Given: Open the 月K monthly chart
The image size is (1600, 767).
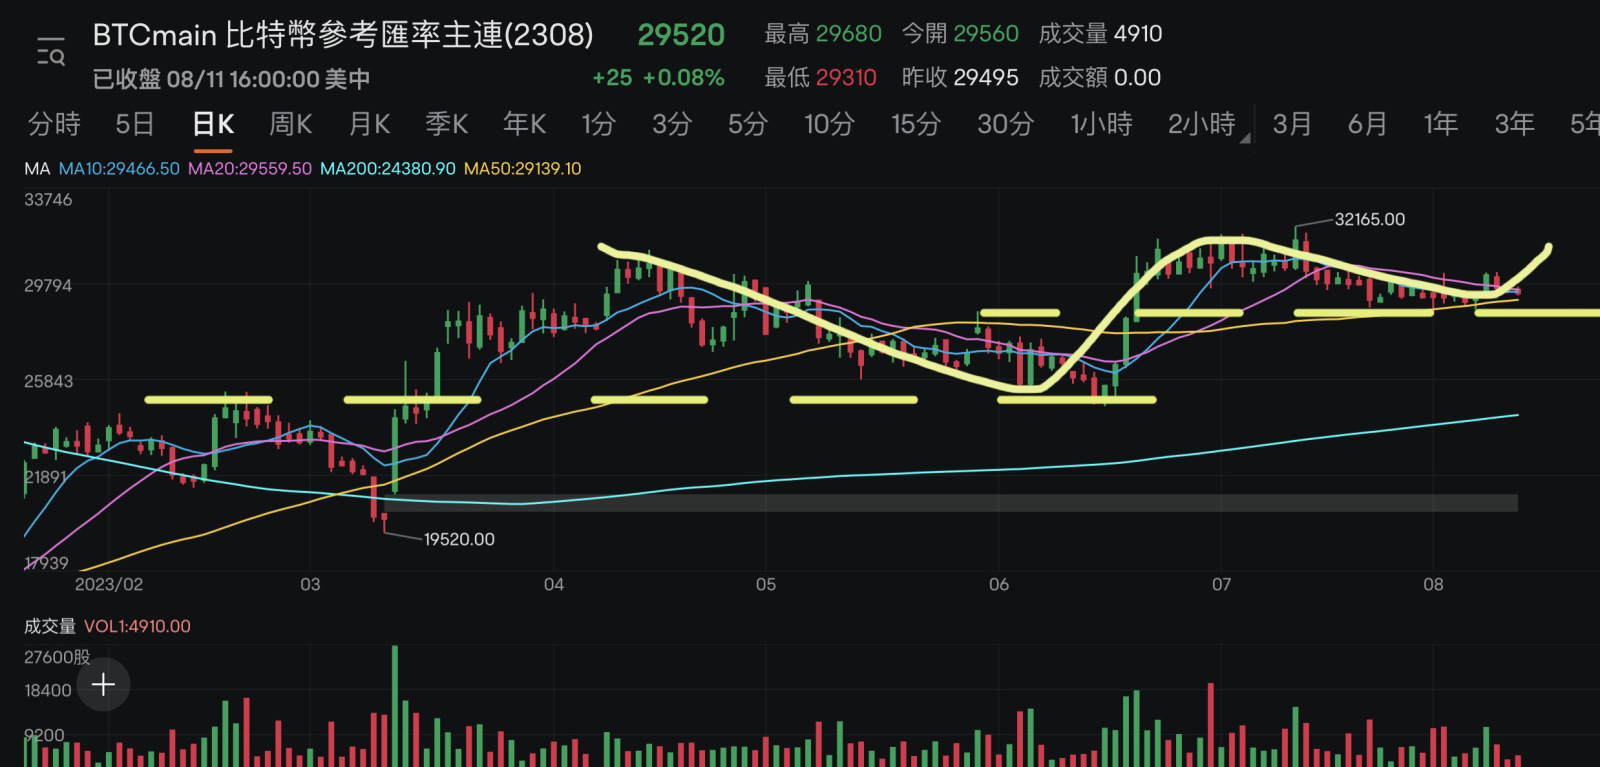Looking at the screenshot, I should click(369, 124).
